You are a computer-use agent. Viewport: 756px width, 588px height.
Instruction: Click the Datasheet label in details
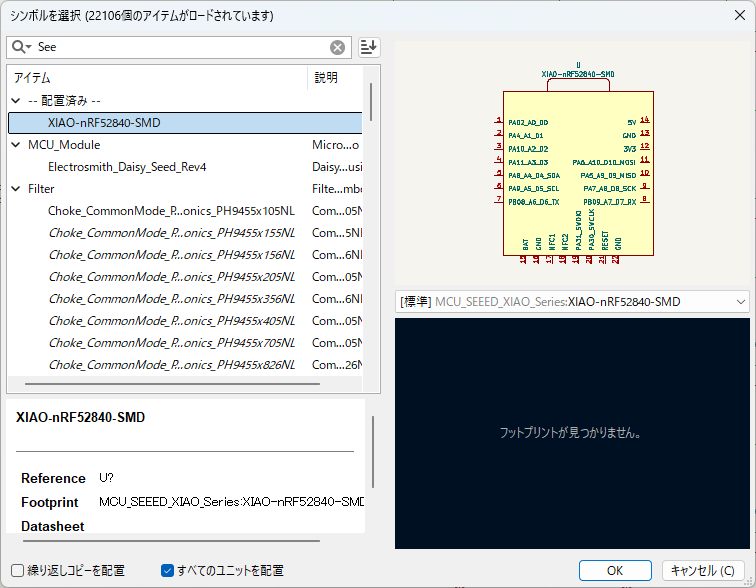pos(53,526)
